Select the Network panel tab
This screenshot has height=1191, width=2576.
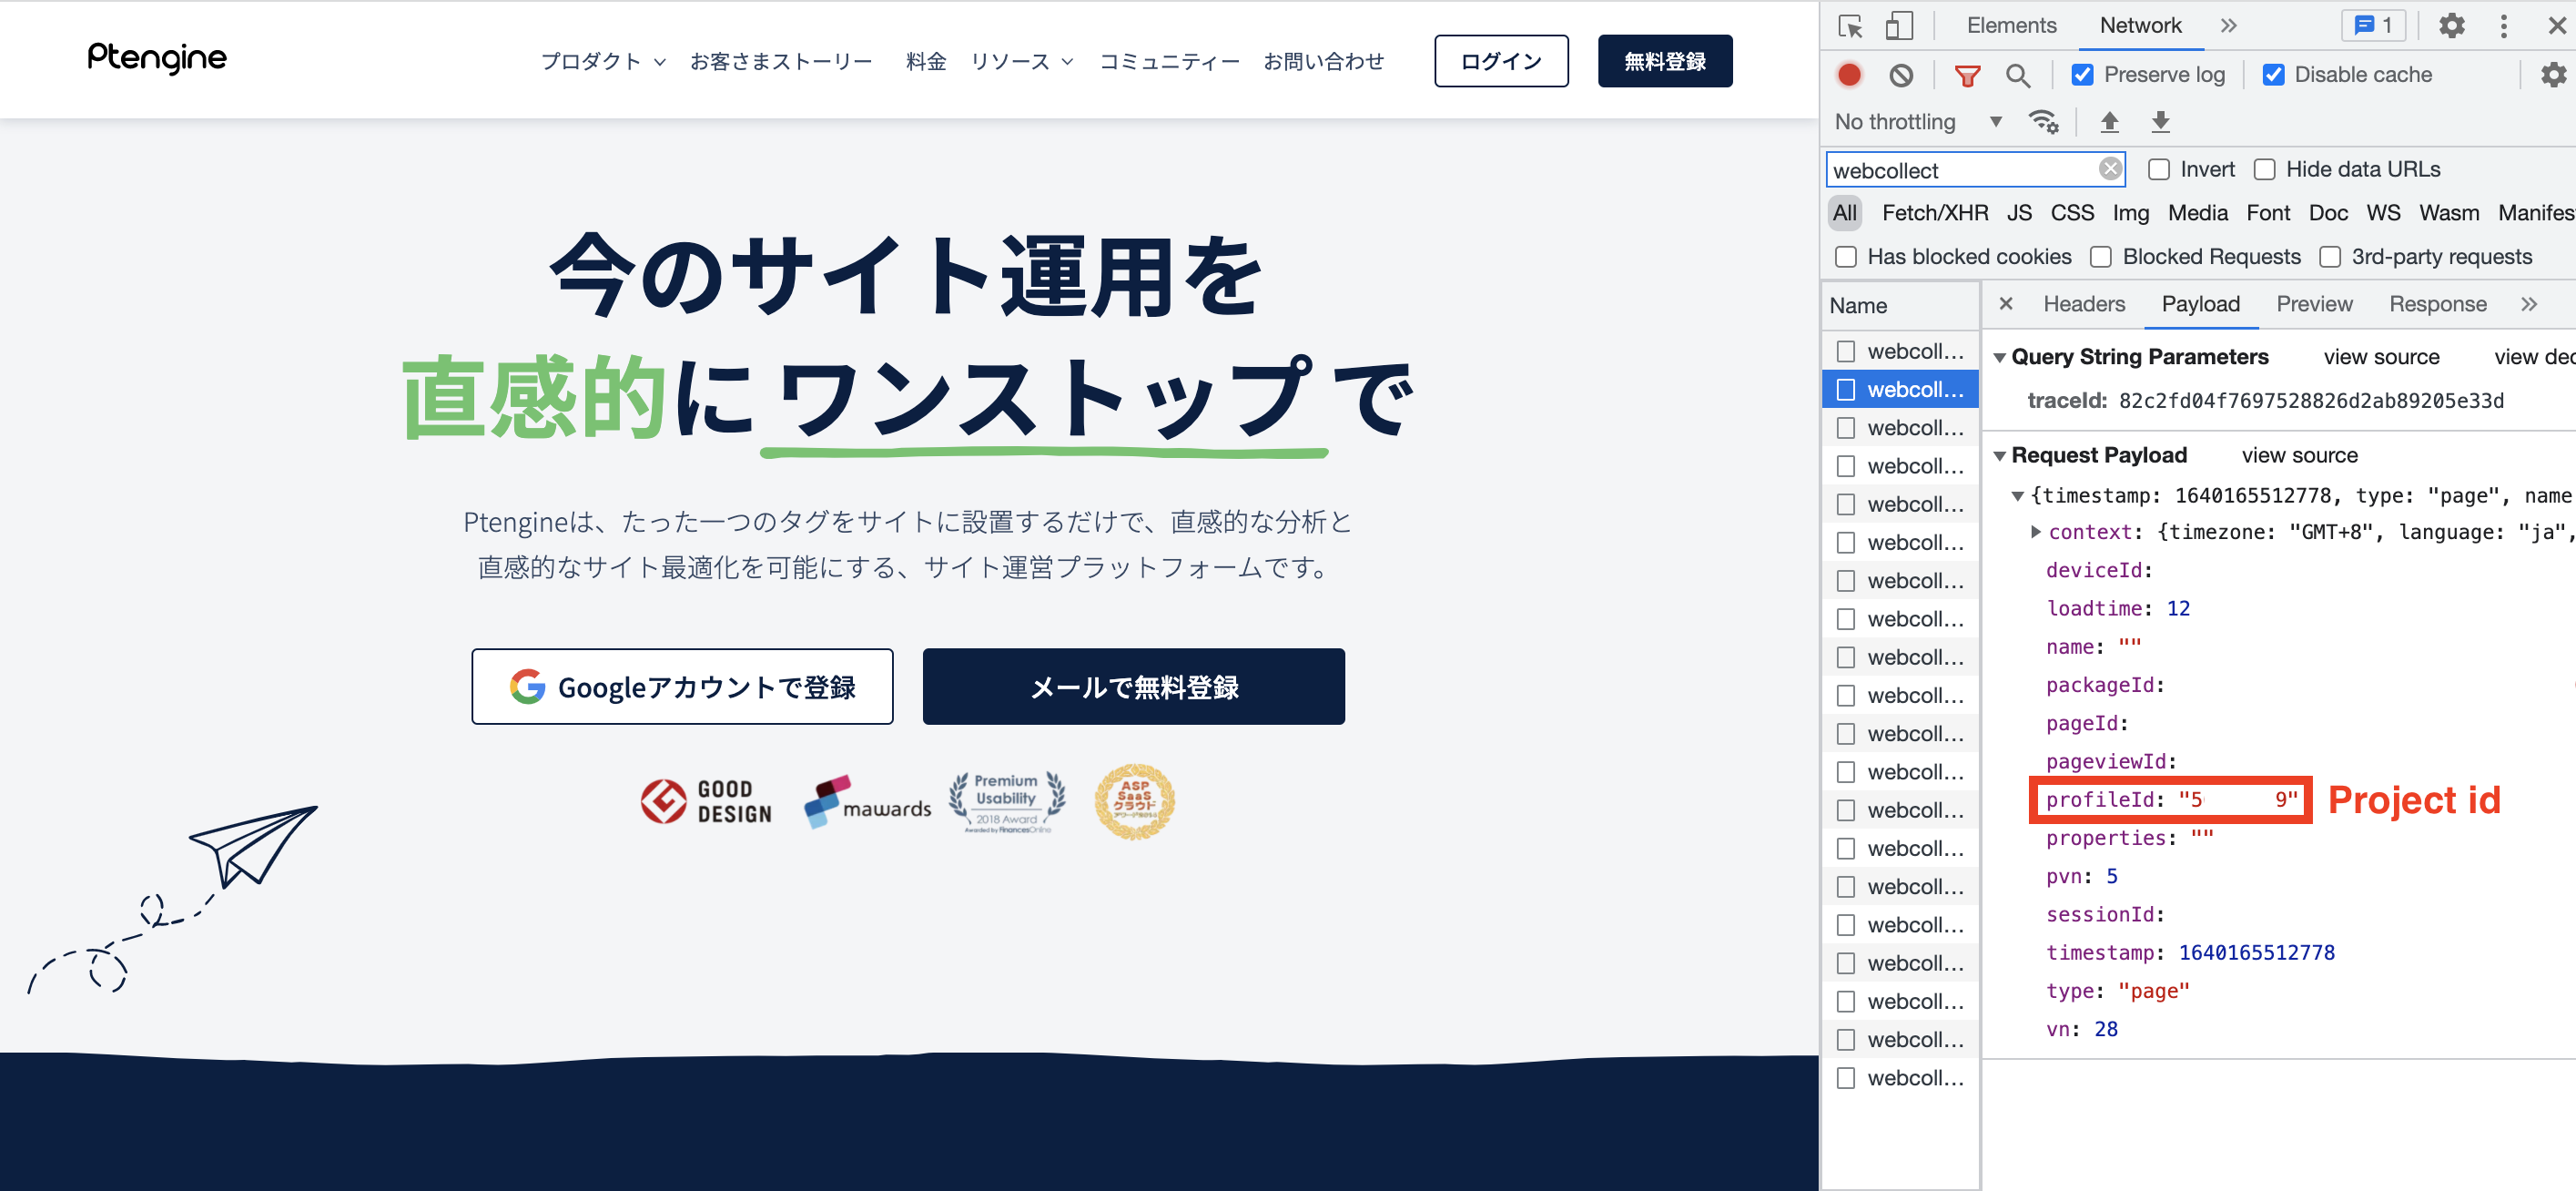pos(2140,26)
